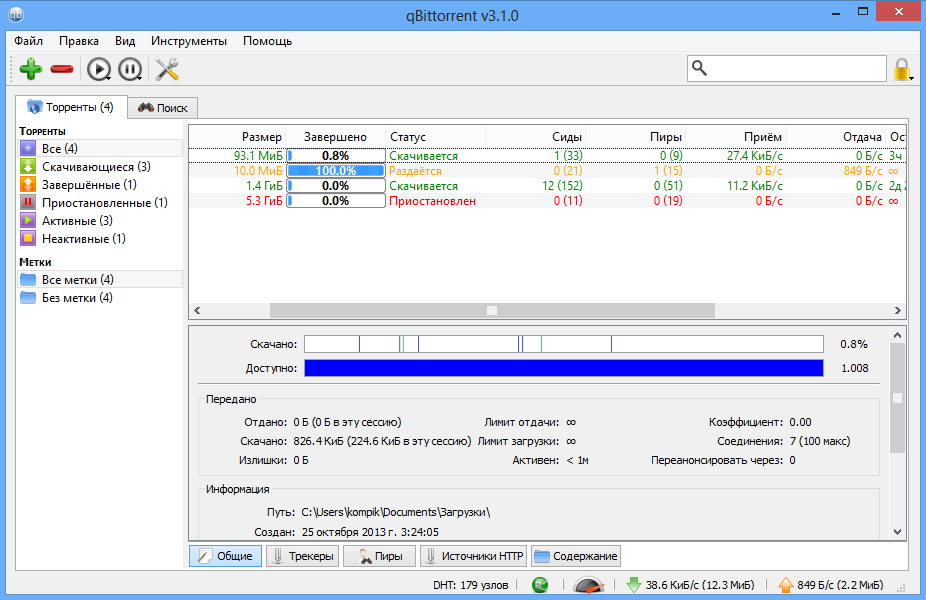
Task: Click the folder icon of Без метки
Action: click(x=28, y=297)
